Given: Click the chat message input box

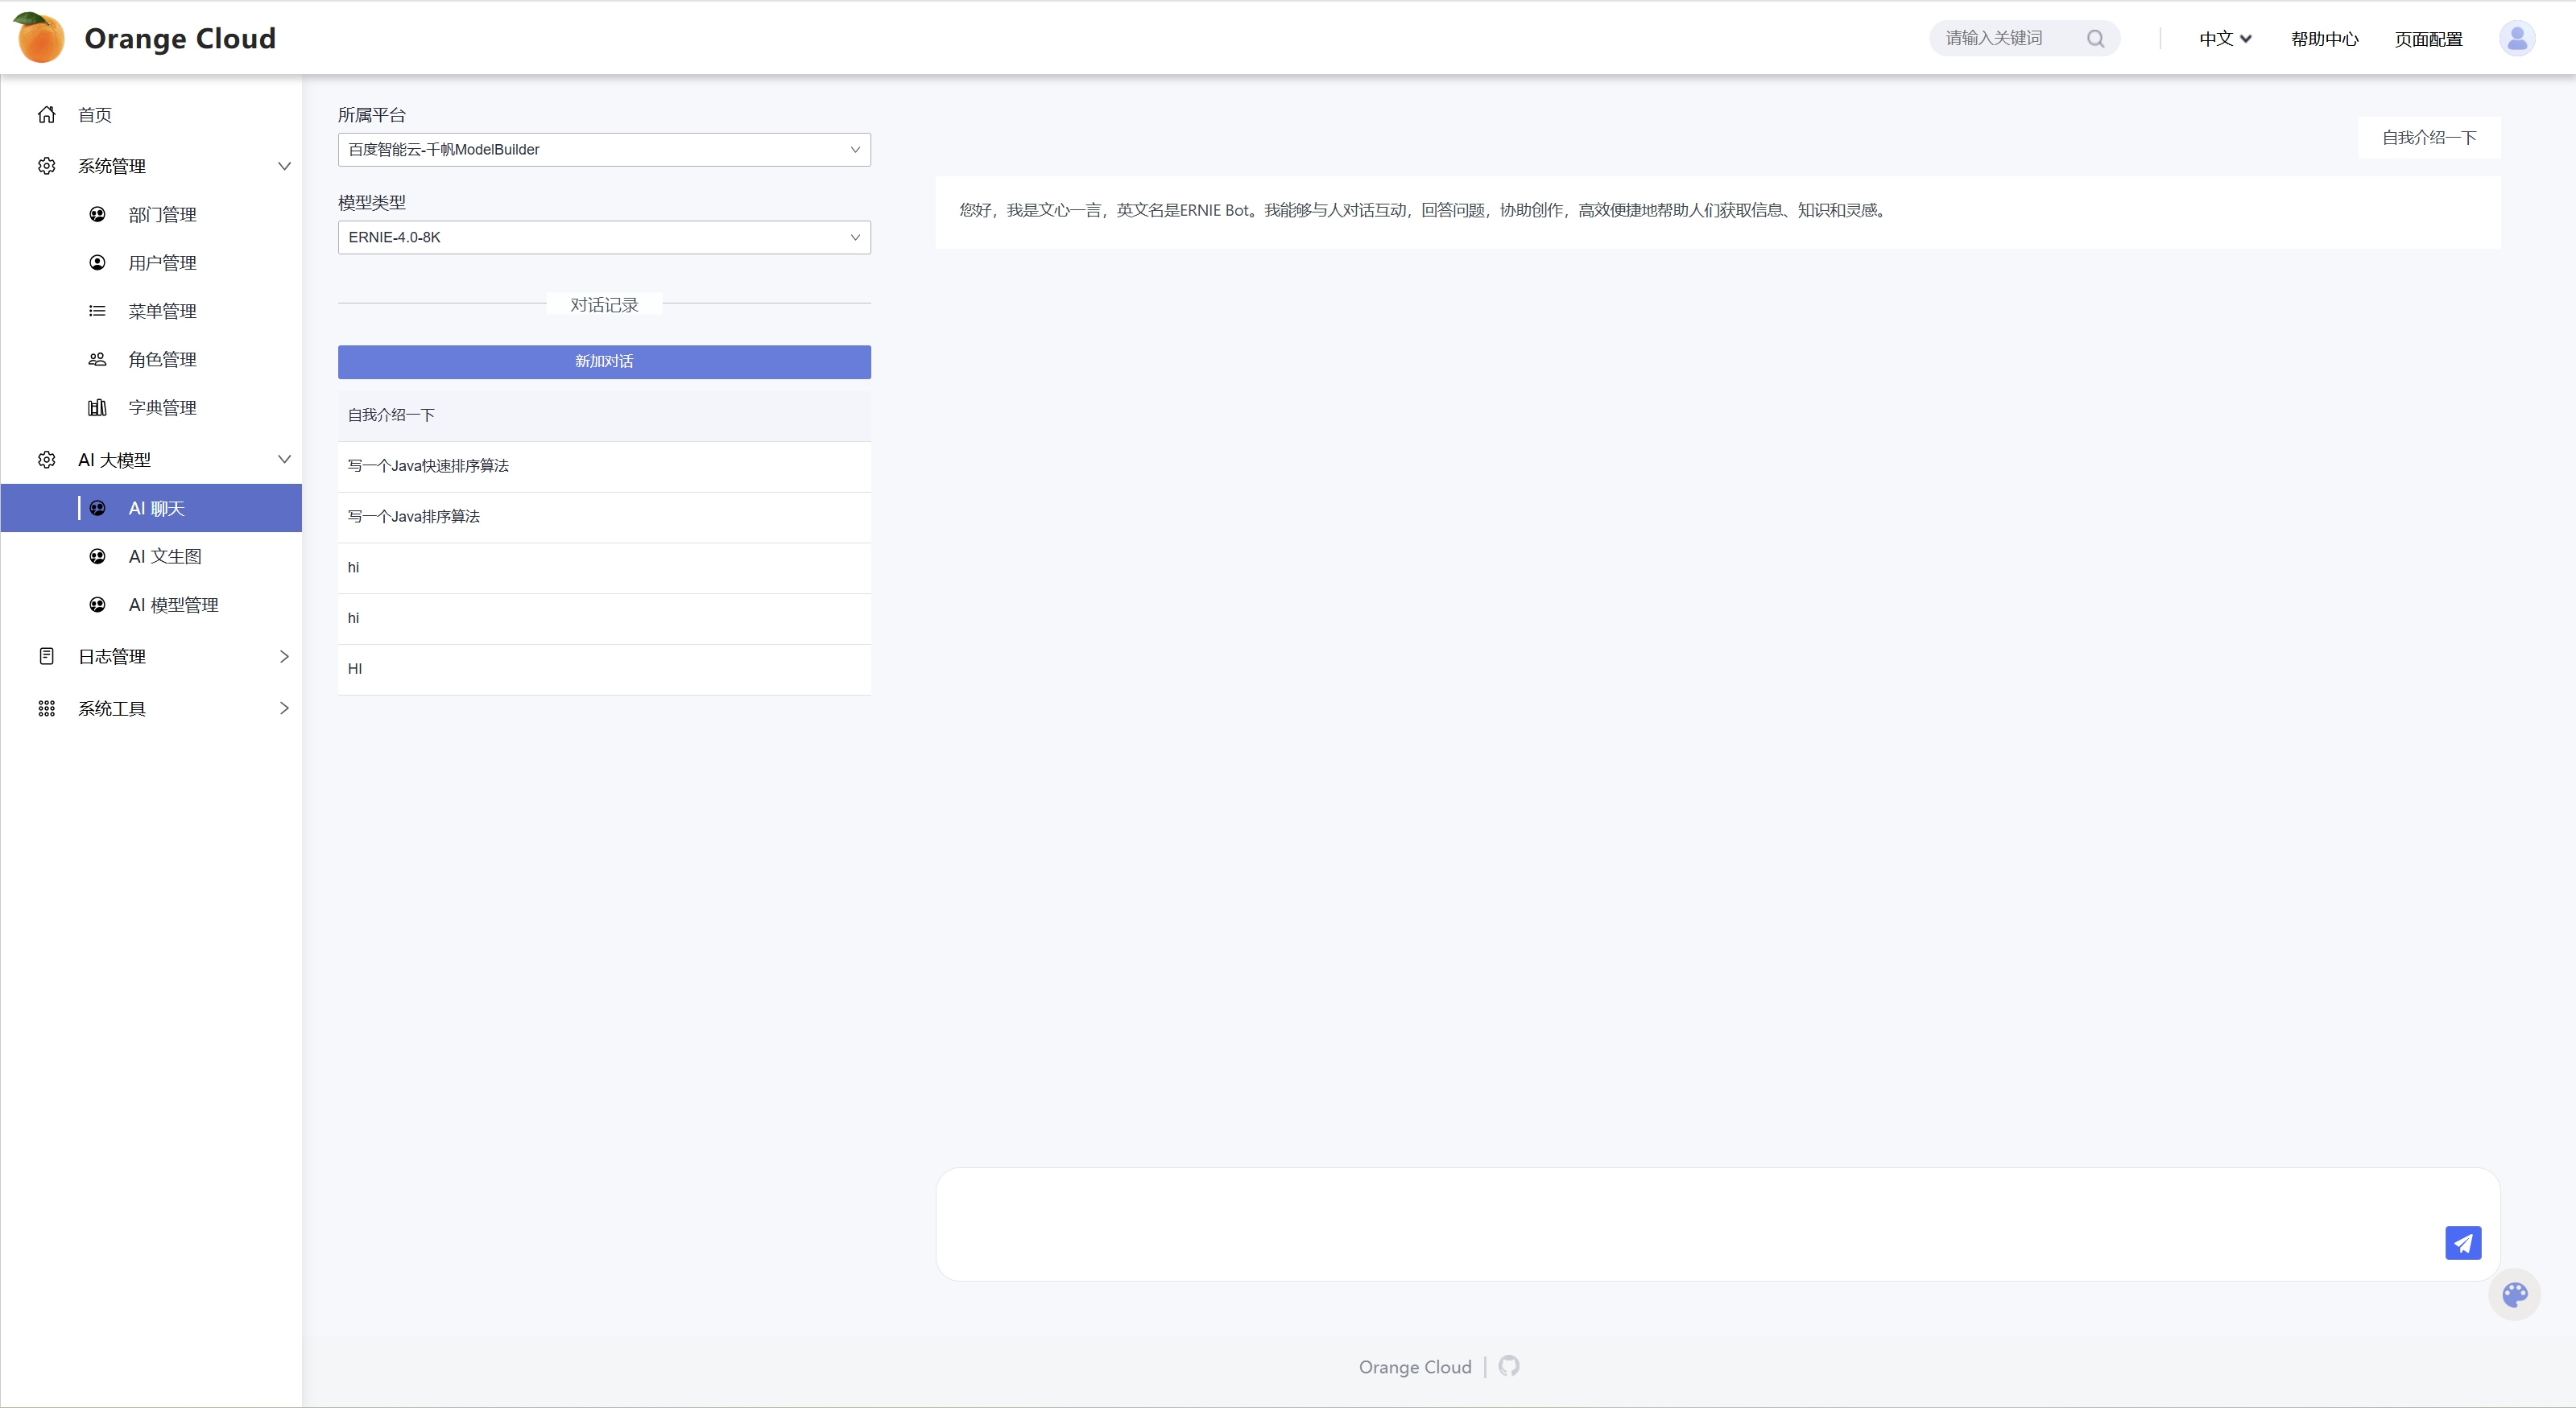Looking at the screenshot, I should (1717, 1224).
